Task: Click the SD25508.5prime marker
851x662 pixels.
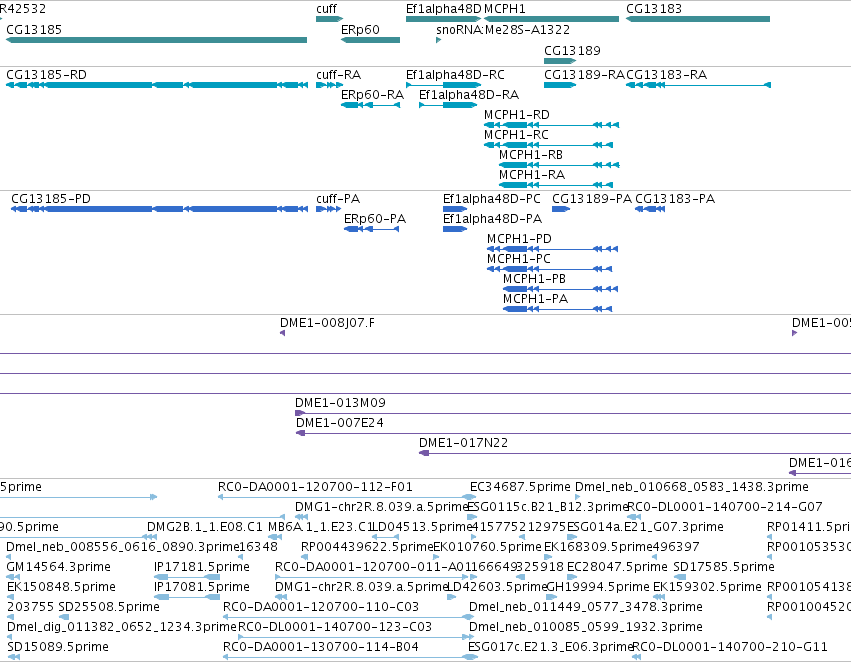Action: tap(64, 617)
